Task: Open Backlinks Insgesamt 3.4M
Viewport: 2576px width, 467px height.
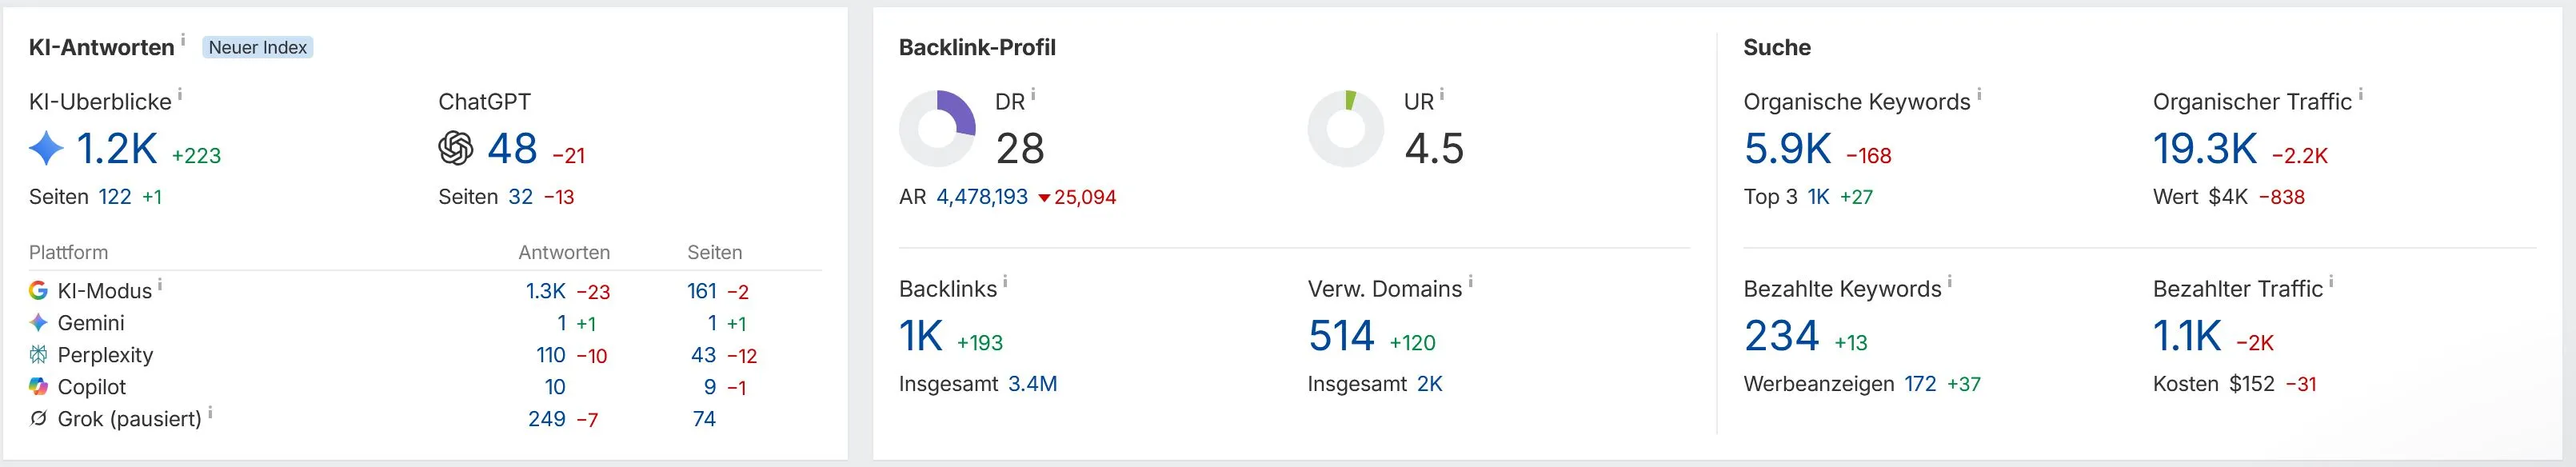Action: coord(1033,384)
